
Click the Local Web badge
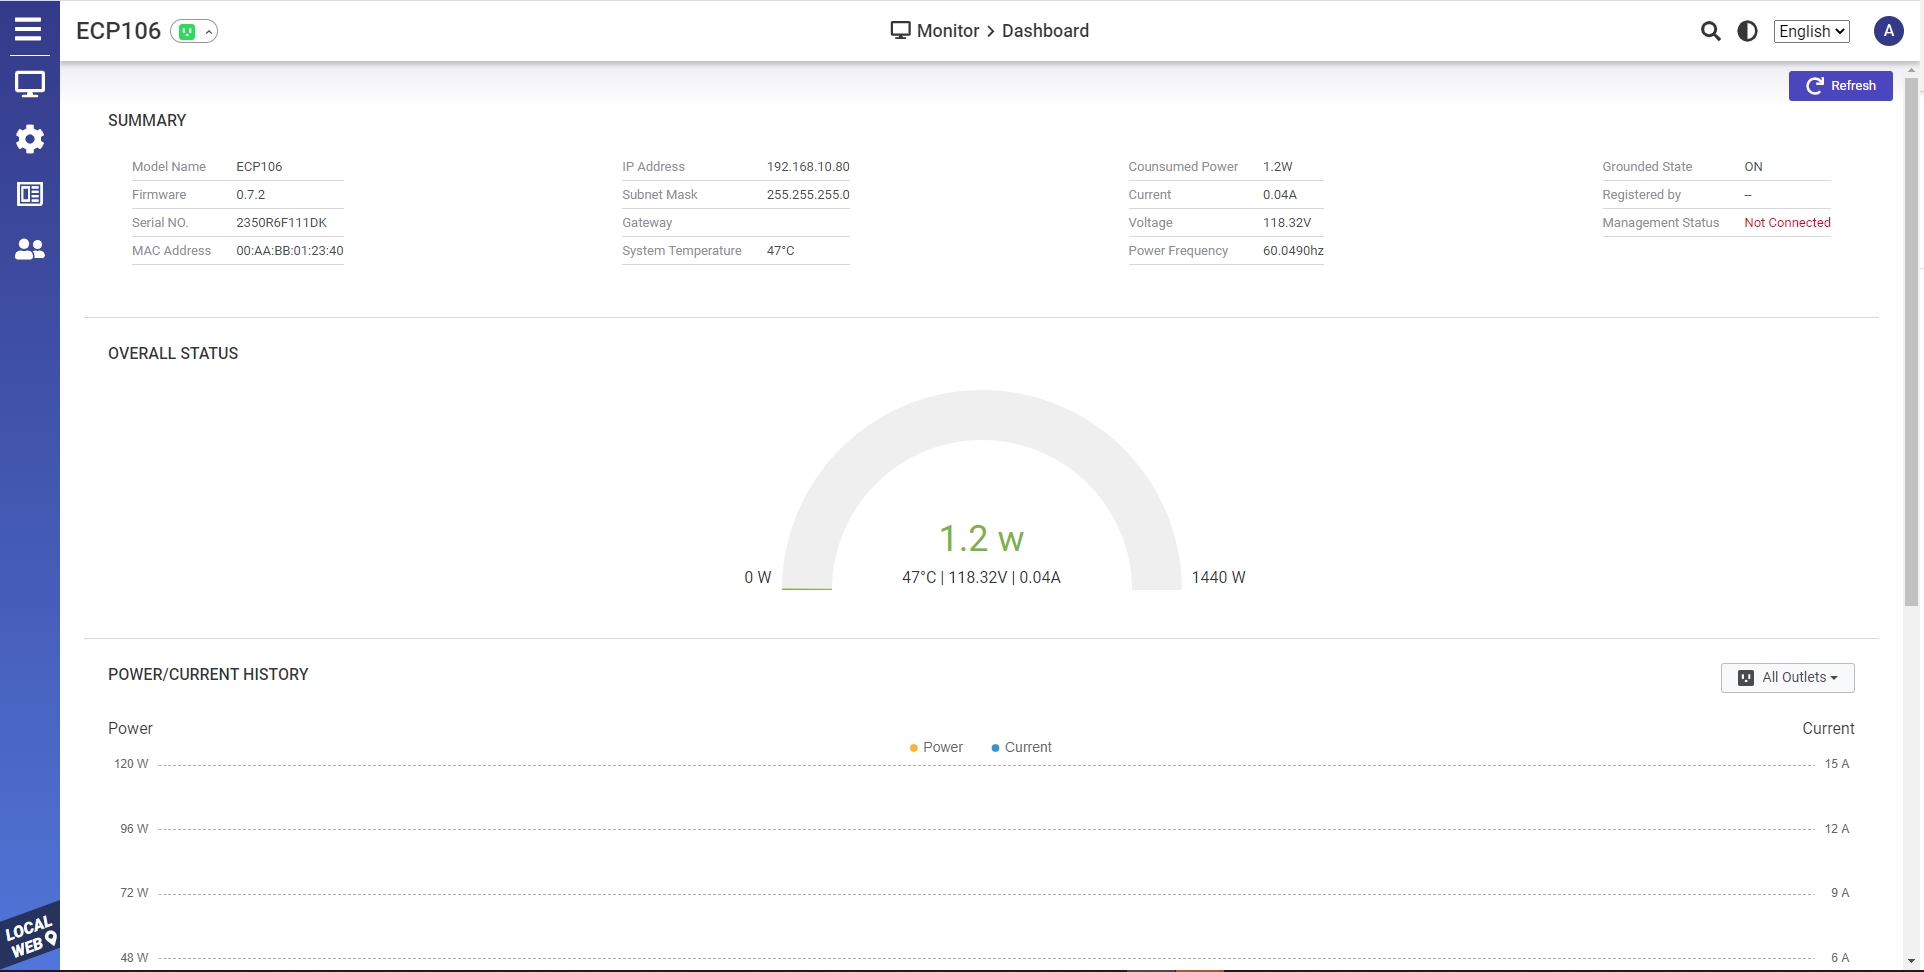pyautogui.click(x=30, y=938)
